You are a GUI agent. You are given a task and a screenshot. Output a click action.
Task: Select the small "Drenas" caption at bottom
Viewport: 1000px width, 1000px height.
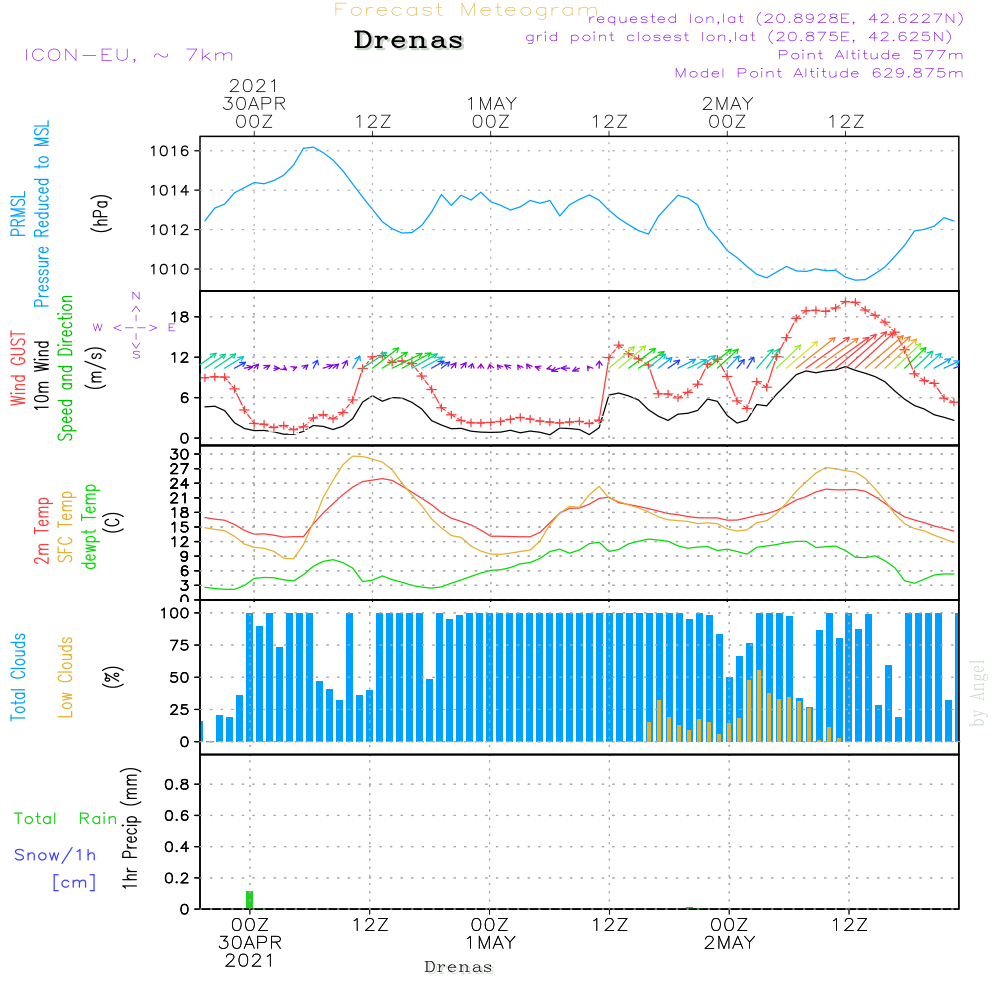tap(458, 967)
